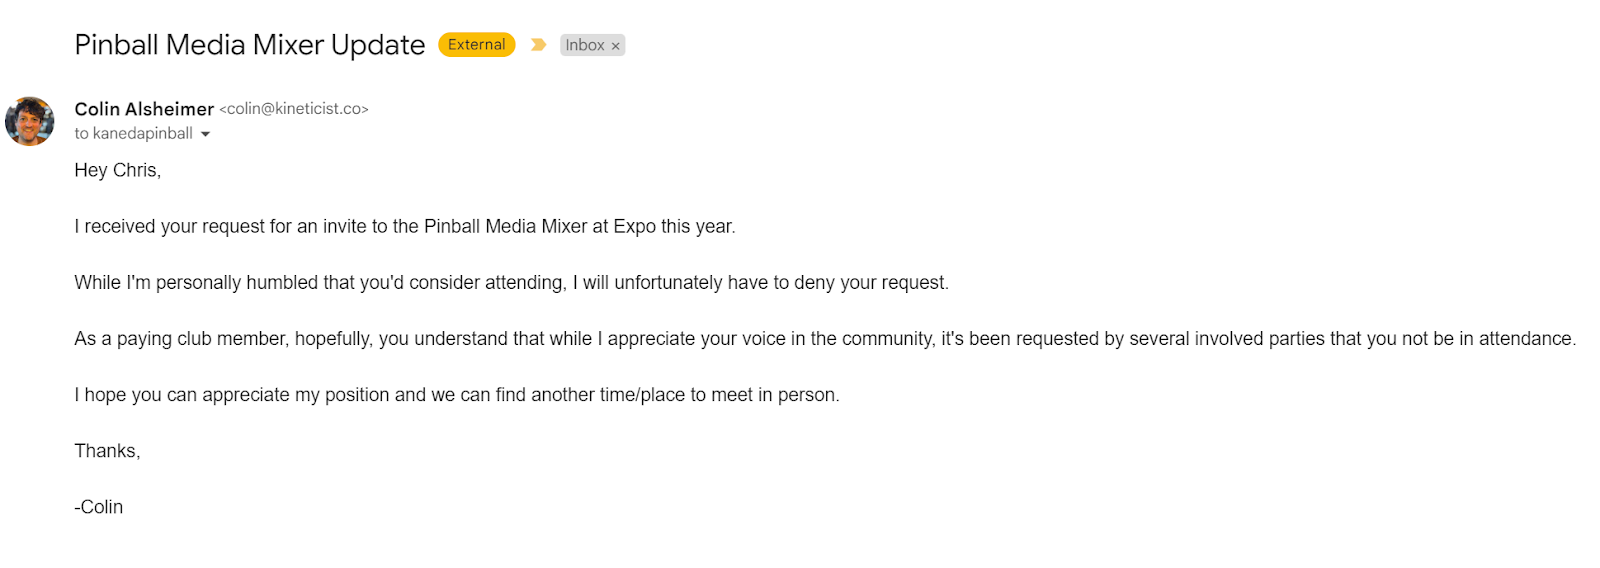Screen dimensions: 1600x568
Task: Remove the Inbox label with the x
Action: coord(616,46)
